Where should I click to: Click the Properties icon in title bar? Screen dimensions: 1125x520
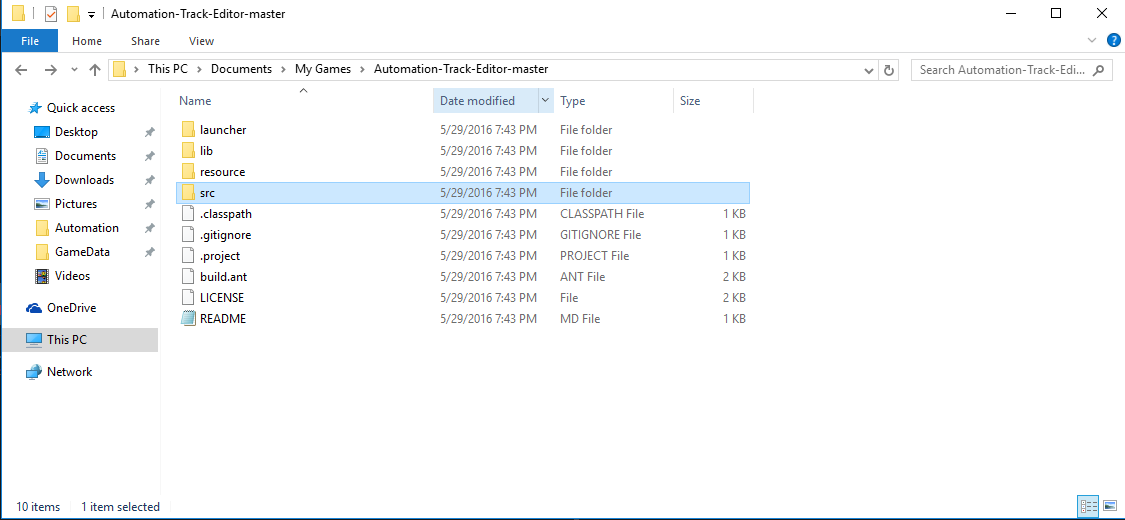click(x=50, y=14)
